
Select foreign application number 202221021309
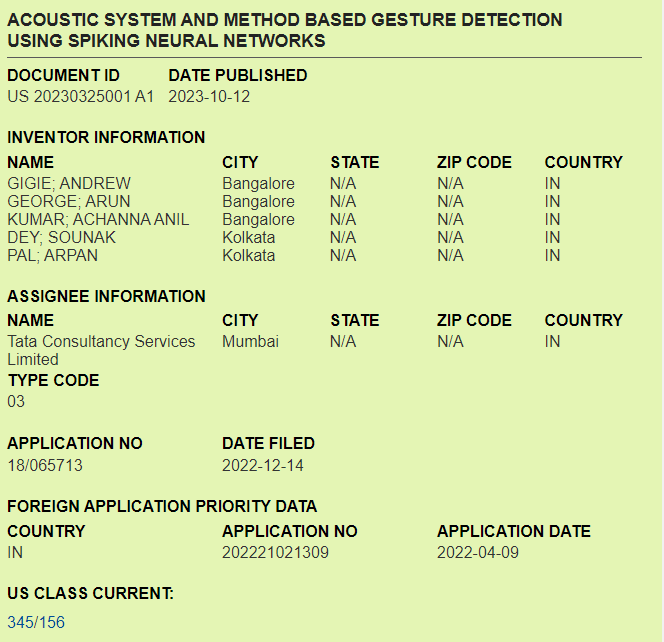[x=275, y=553]
